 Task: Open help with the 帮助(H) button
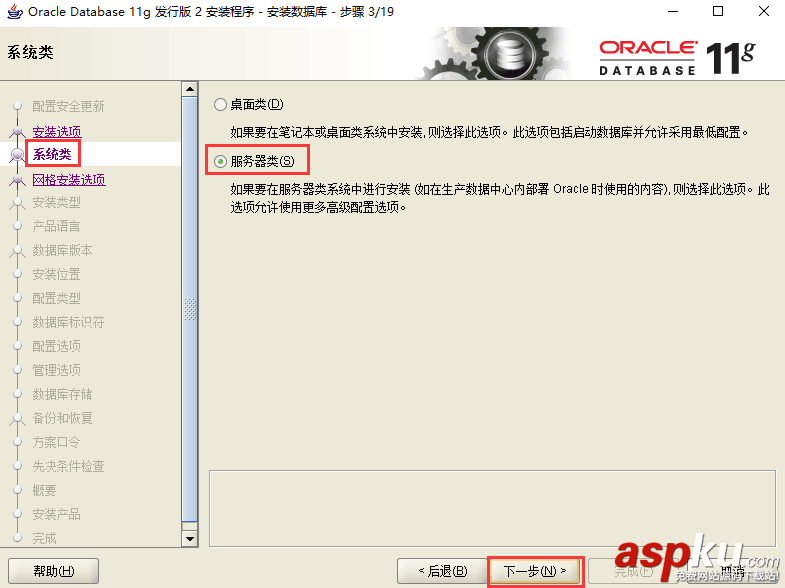pyautogui.click(x=54, y=571)
